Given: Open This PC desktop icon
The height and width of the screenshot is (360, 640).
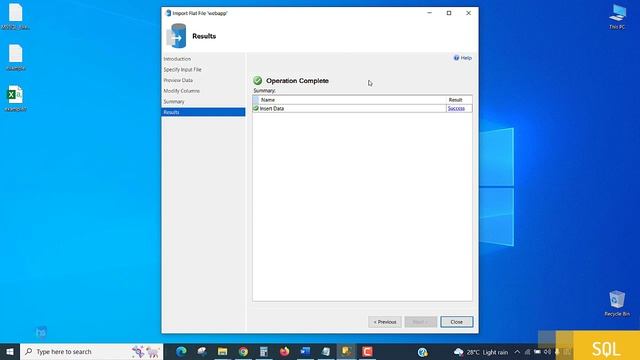Looking at the screenshot, I should tap(617, 16).
